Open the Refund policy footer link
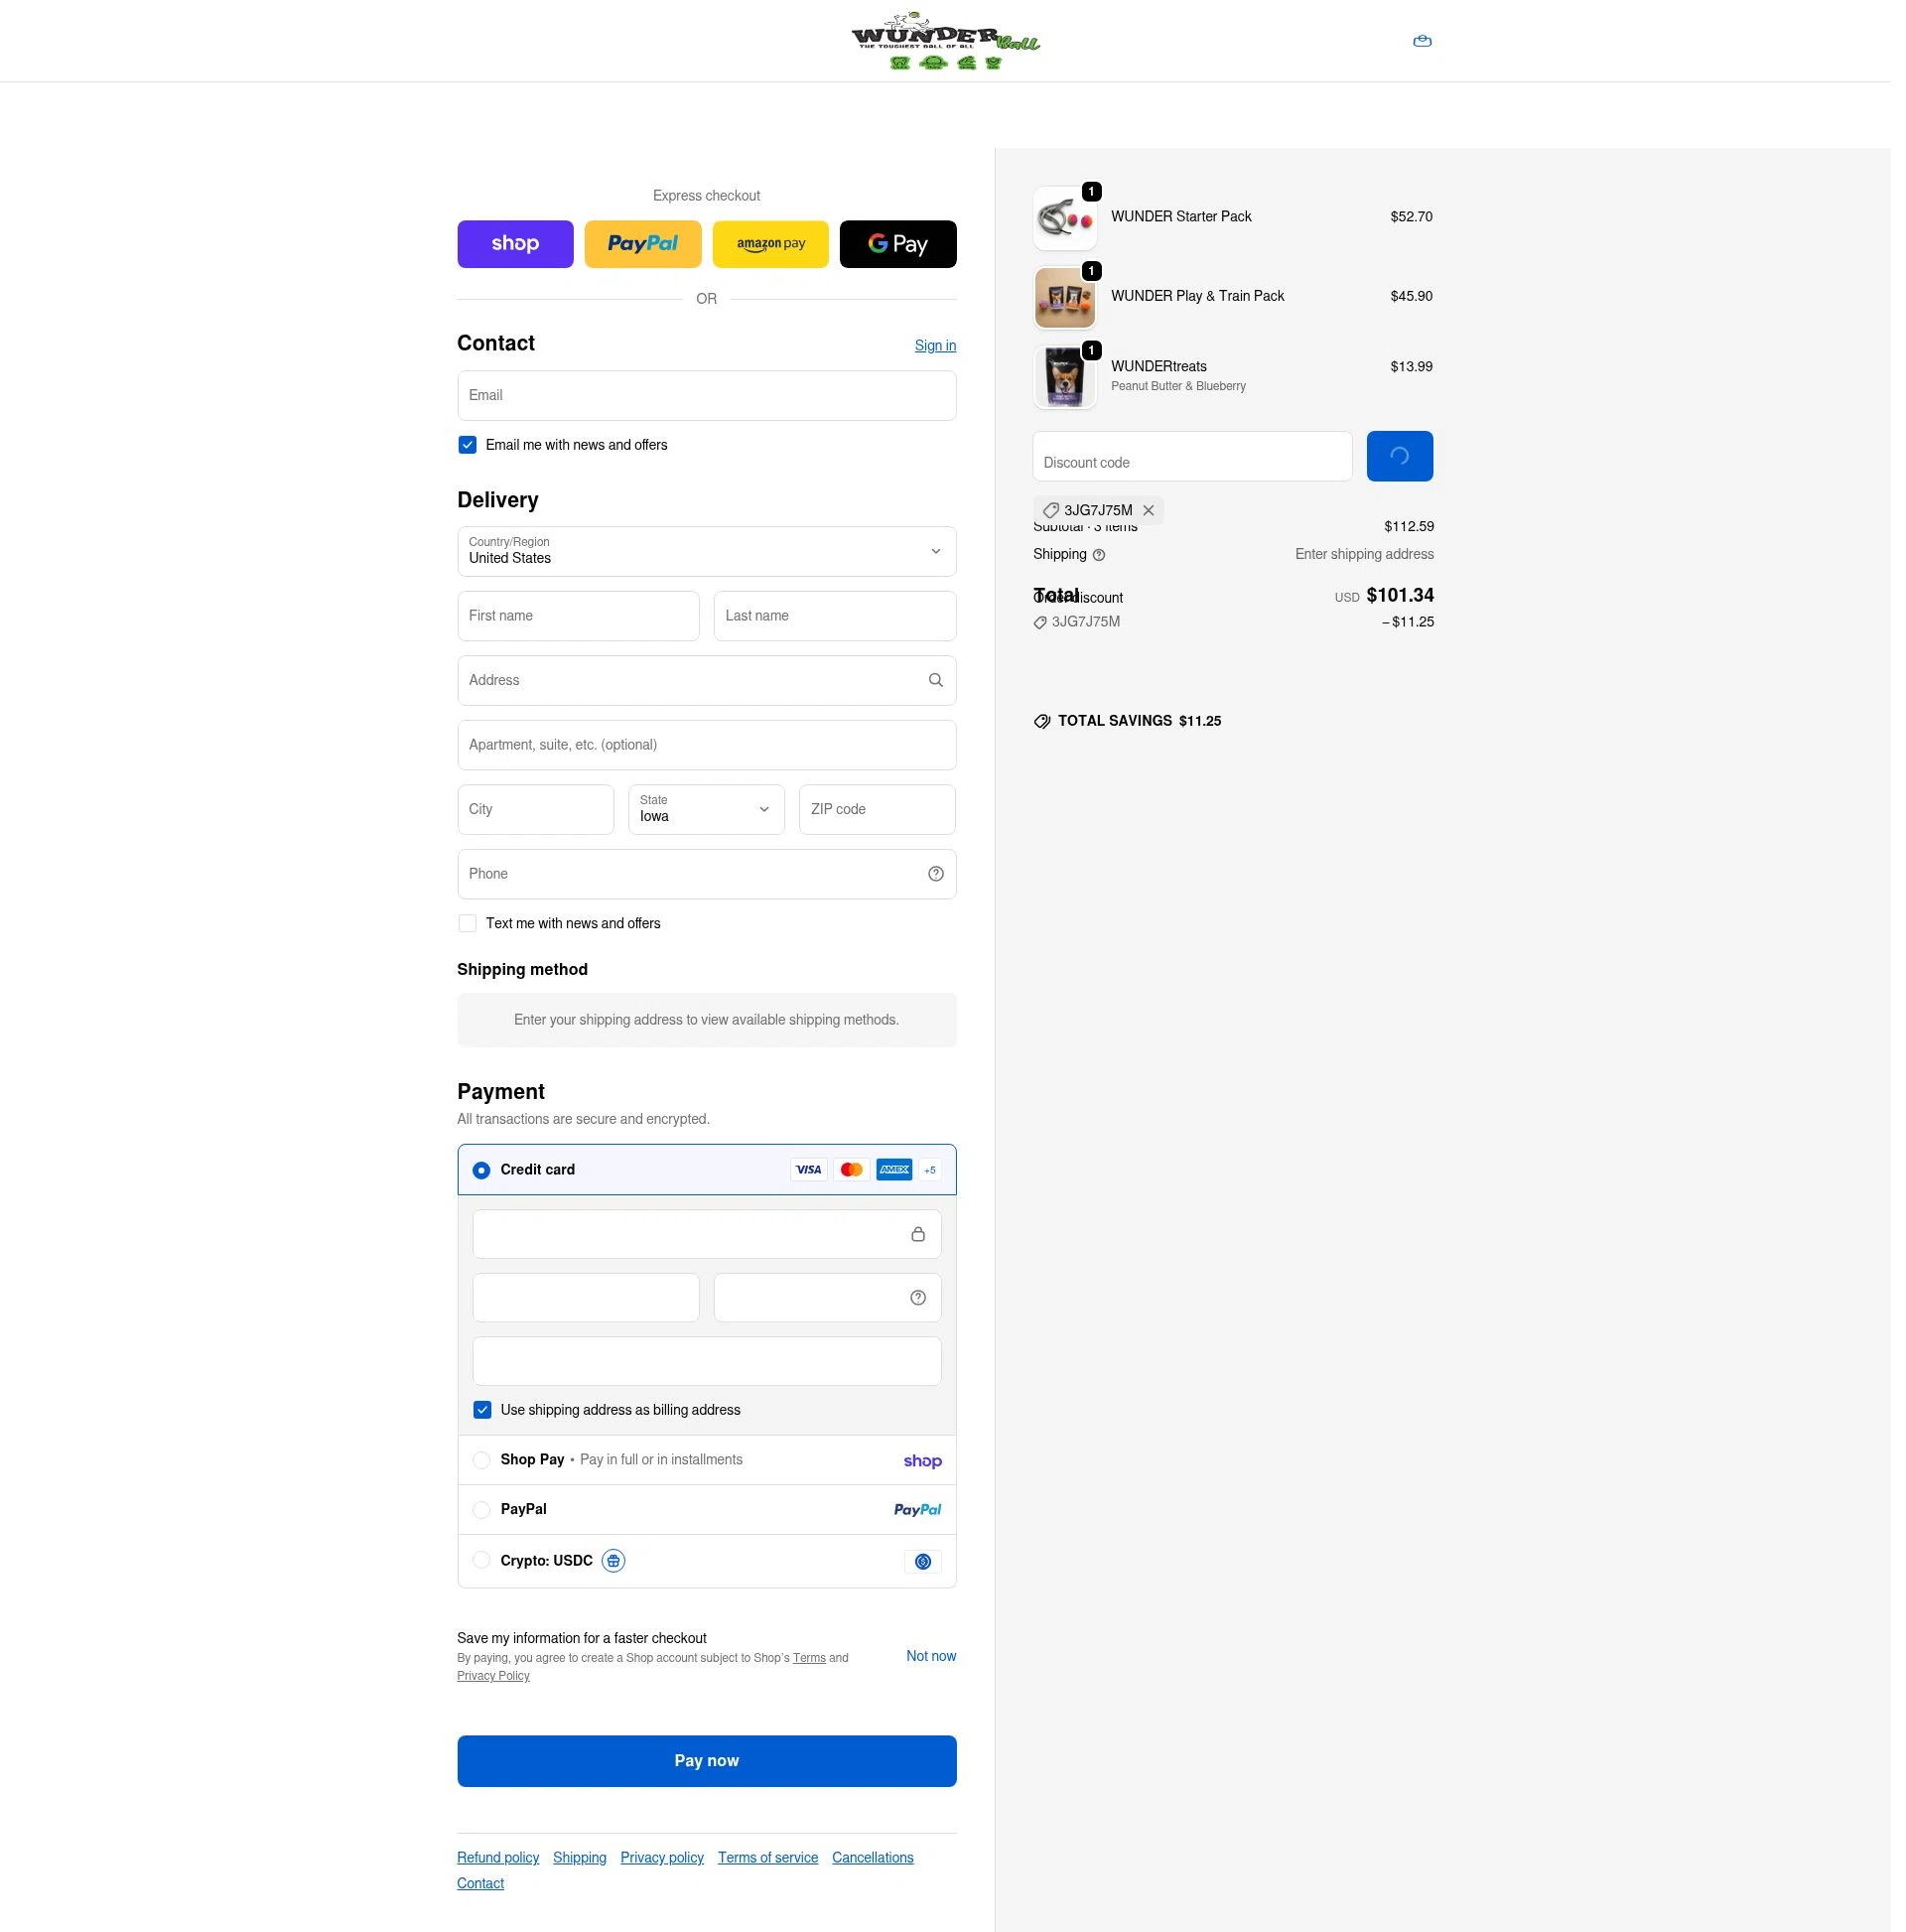The image size is (1906, 1932). (498, 1858)
